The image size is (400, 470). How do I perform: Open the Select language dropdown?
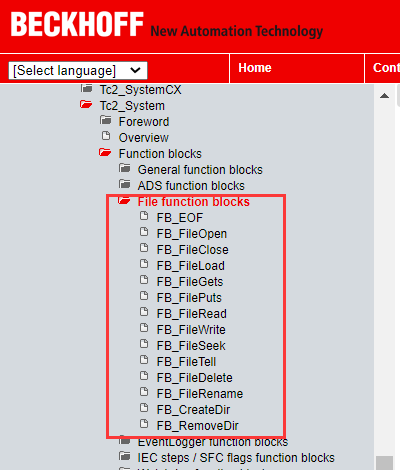pos(78,70)
